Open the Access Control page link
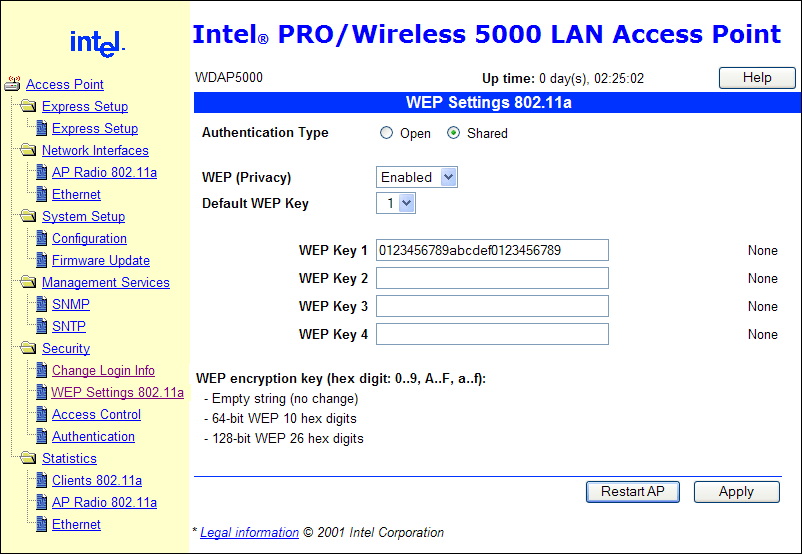This screenshot has height=554, width=802. coord(96,414)
